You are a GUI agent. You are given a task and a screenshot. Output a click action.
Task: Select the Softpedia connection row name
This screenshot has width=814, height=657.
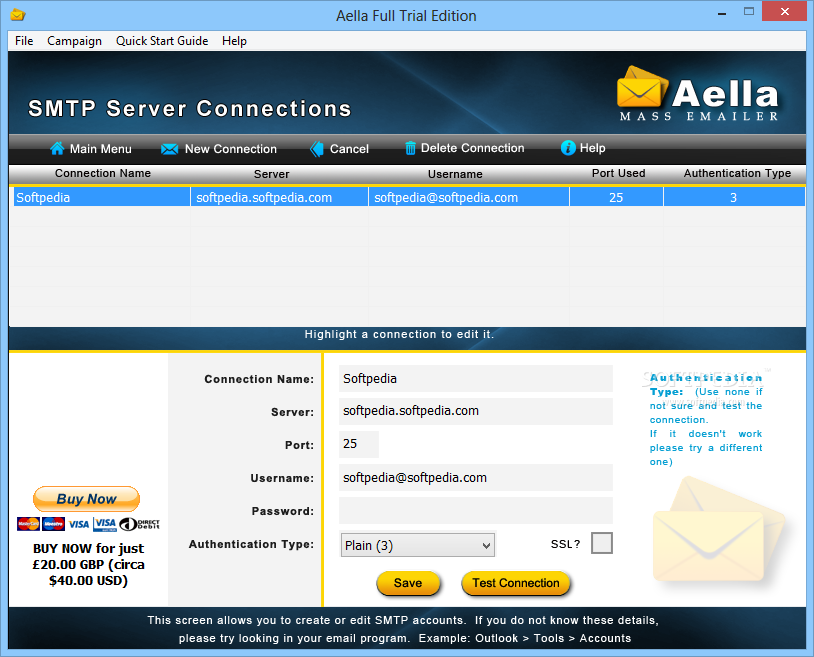tap(102, 197)
